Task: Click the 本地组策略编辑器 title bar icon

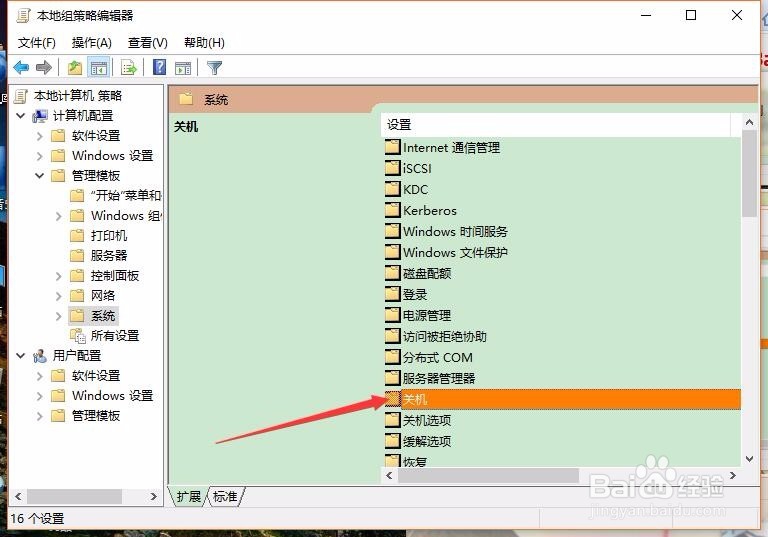Action: pyautogui.click(x=23, y=16)
